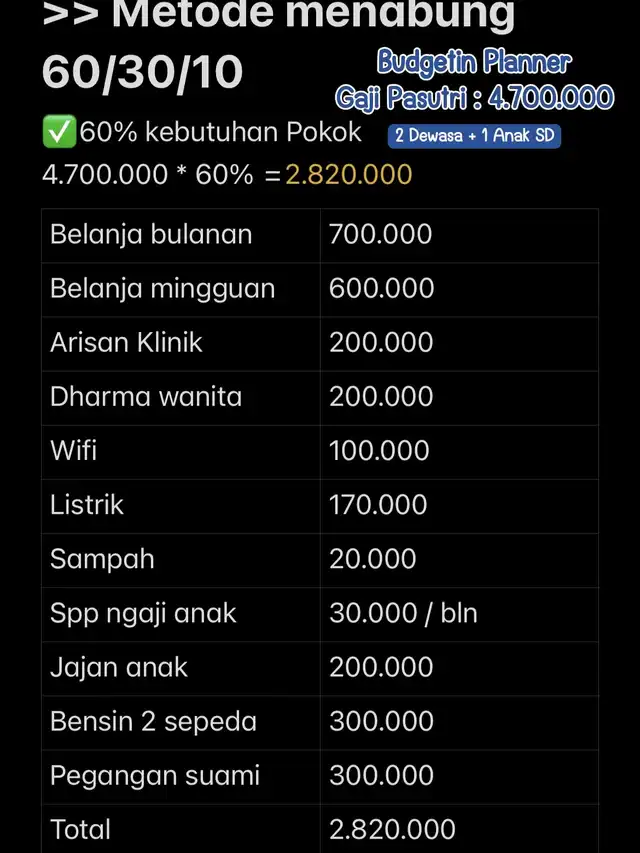Select the 'Belanja mingguan' row label
This screenshot has height=853, width=640.
(162, 288)
